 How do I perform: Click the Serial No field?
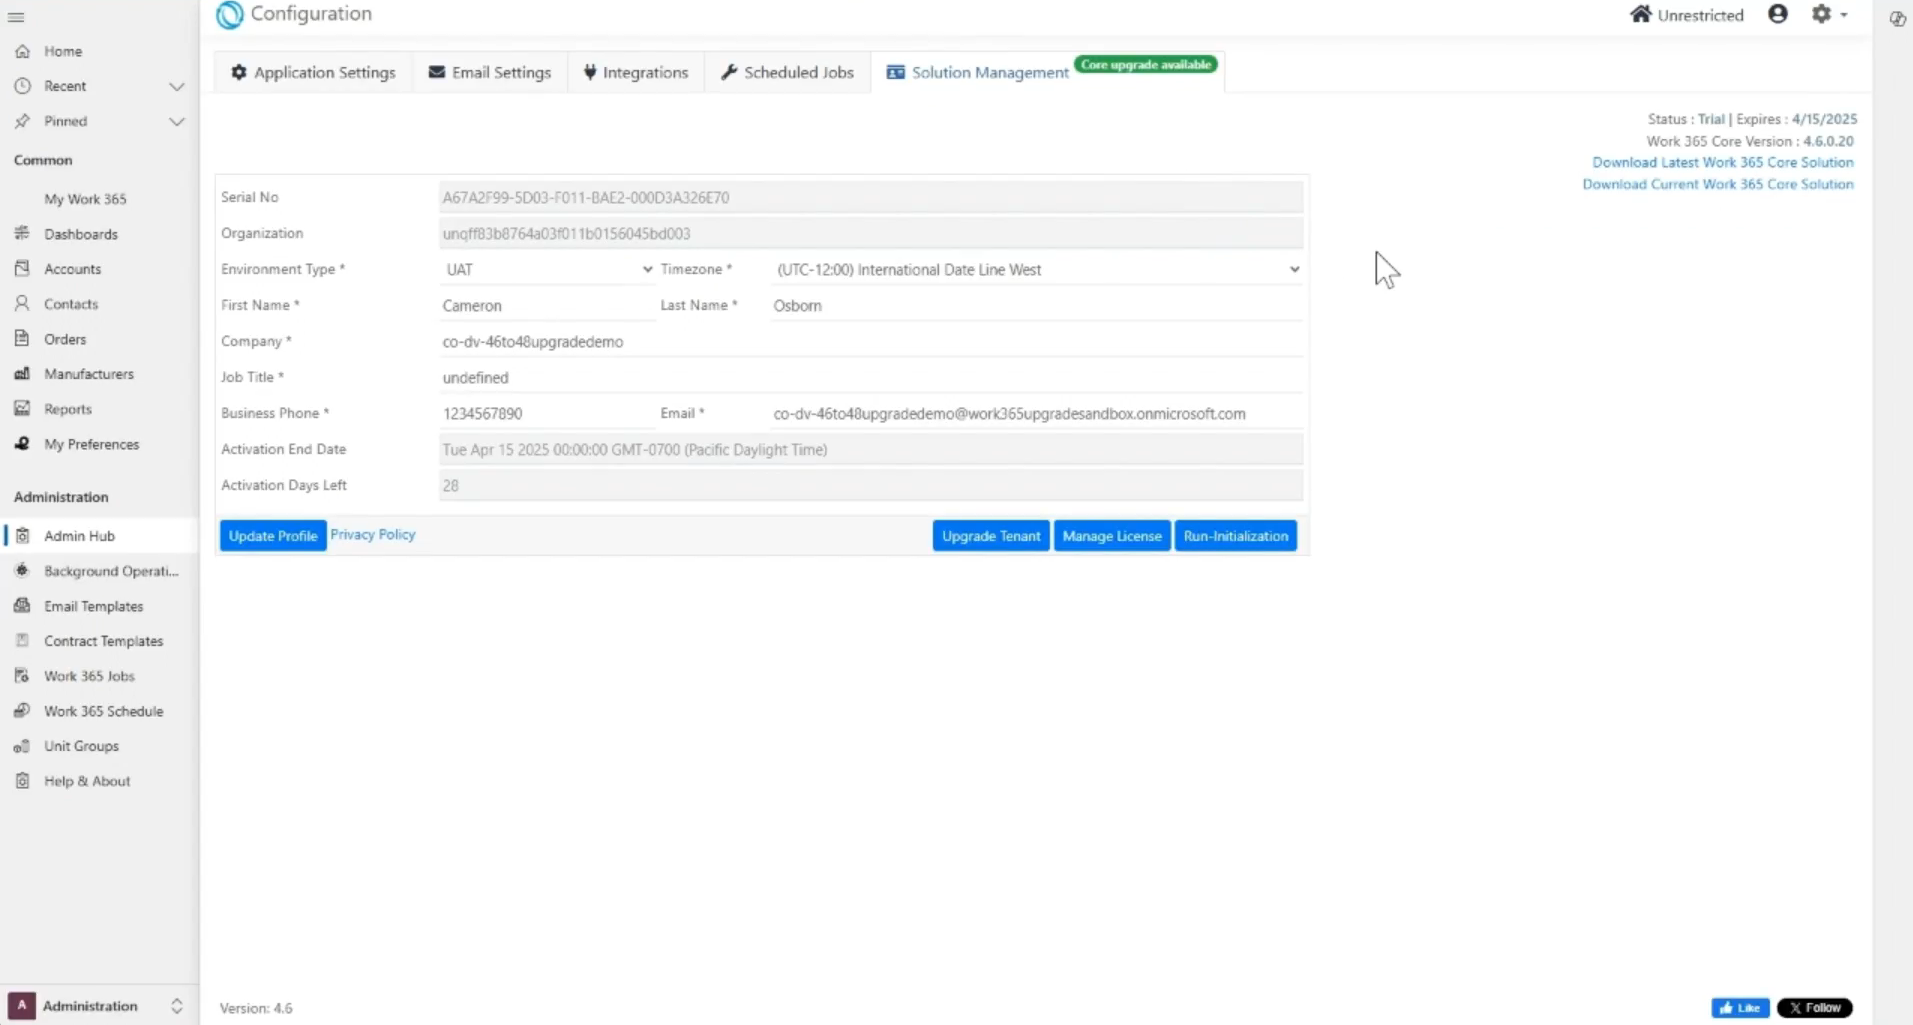coord(871,198)
